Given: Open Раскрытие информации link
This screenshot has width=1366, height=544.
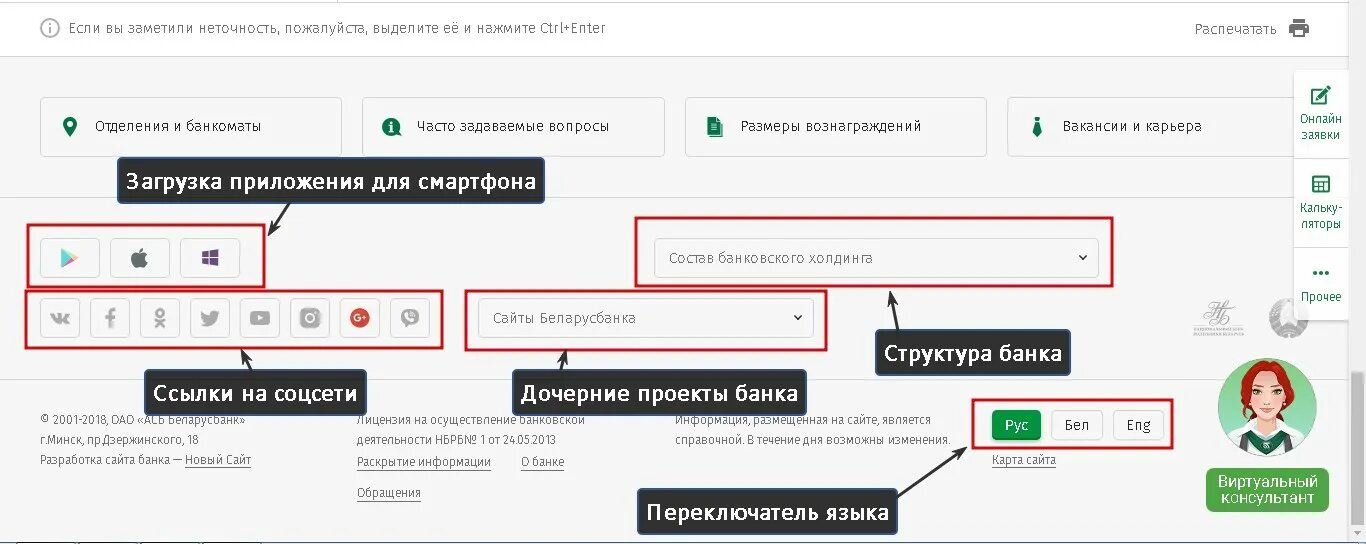Looking at the screenshot, I should click(424, 462).
